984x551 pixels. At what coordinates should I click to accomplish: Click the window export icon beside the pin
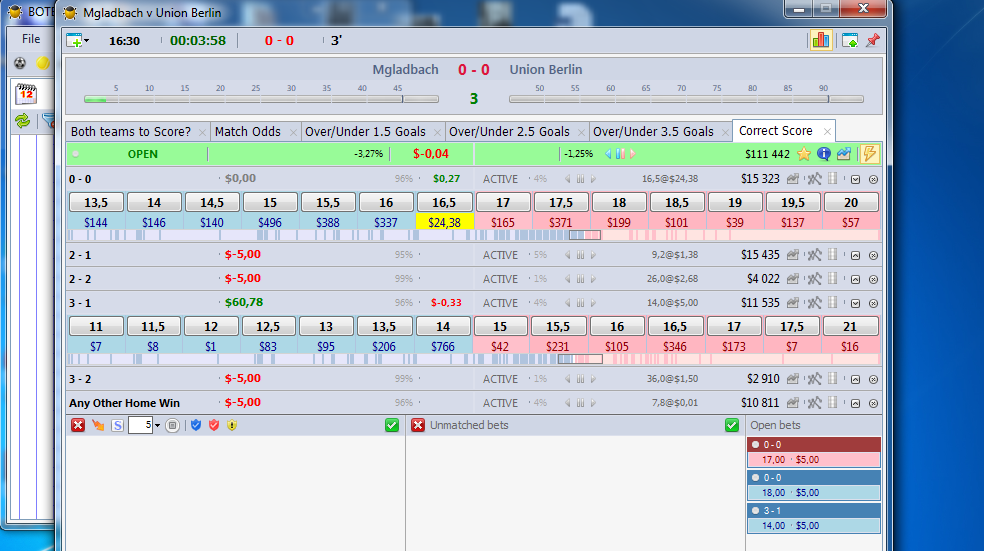850,41
